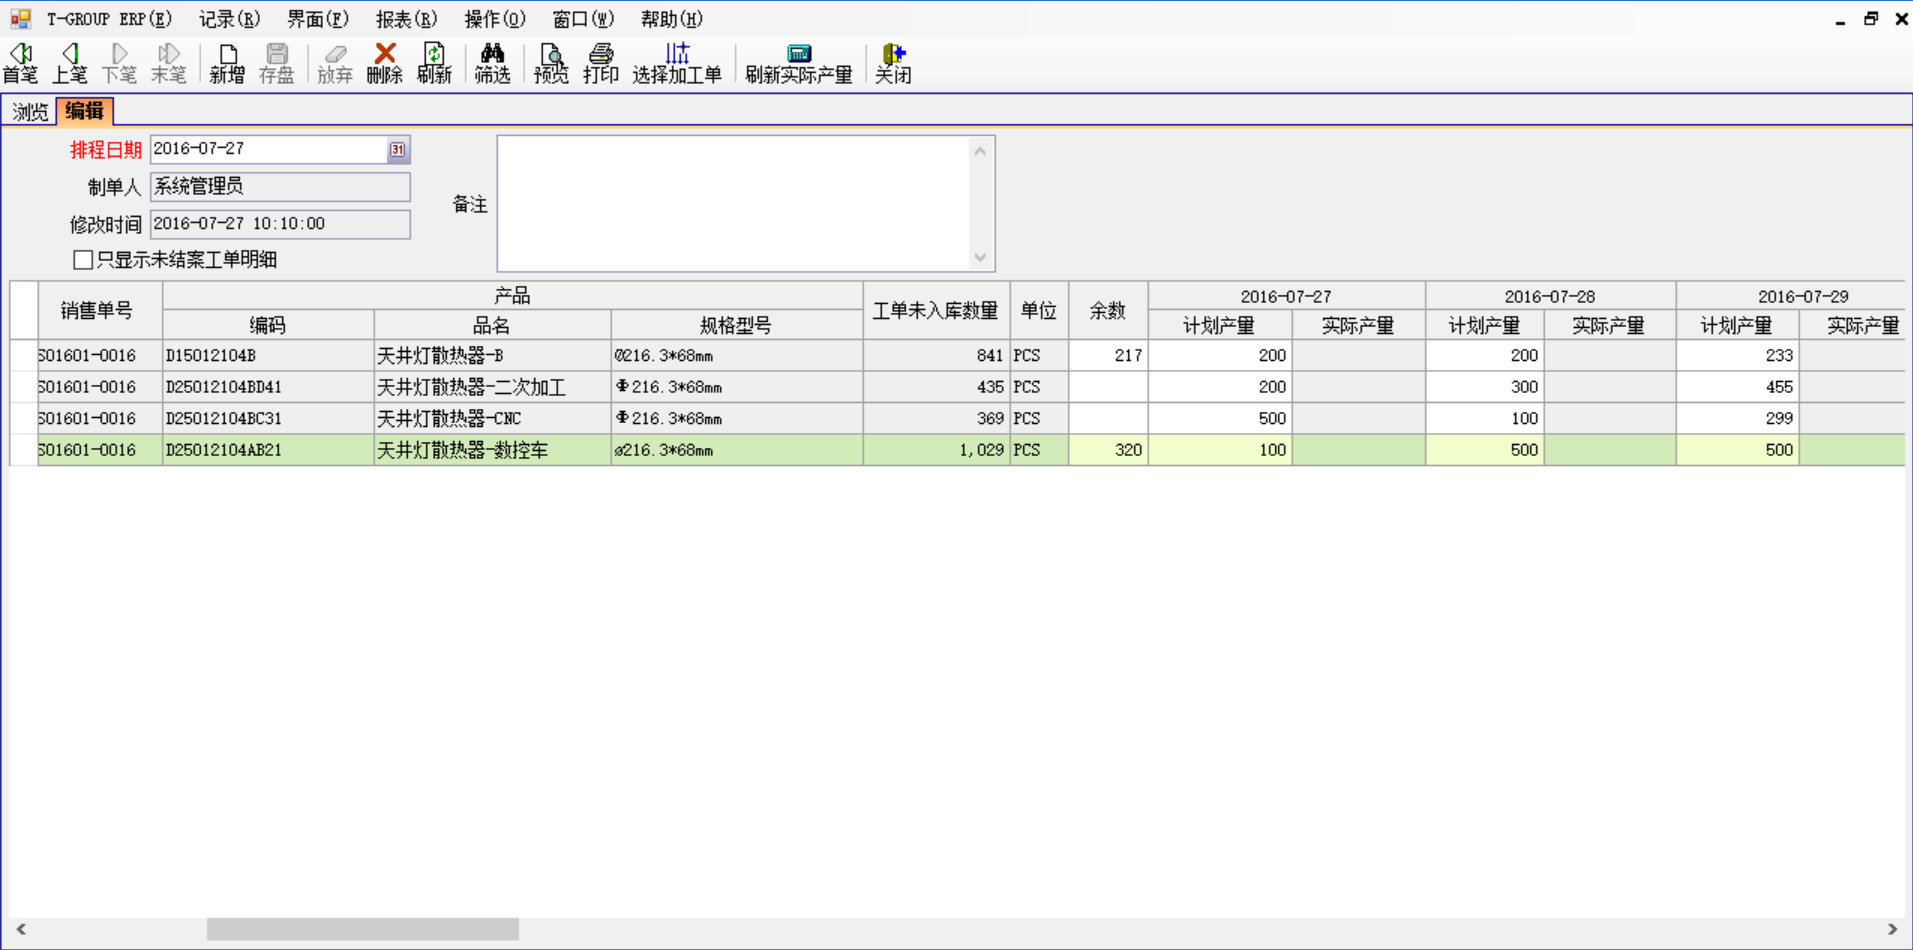Go to first record with 首笔 icon
1913x950 pixels.
click(20, 63)
